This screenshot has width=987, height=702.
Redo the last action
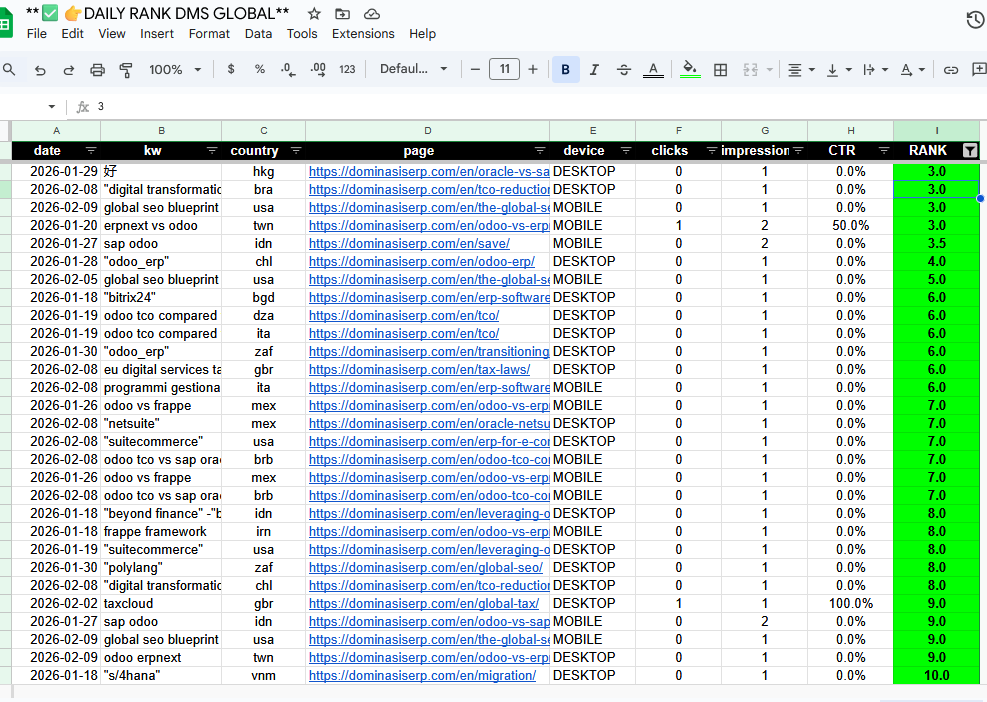coord(69,70)
